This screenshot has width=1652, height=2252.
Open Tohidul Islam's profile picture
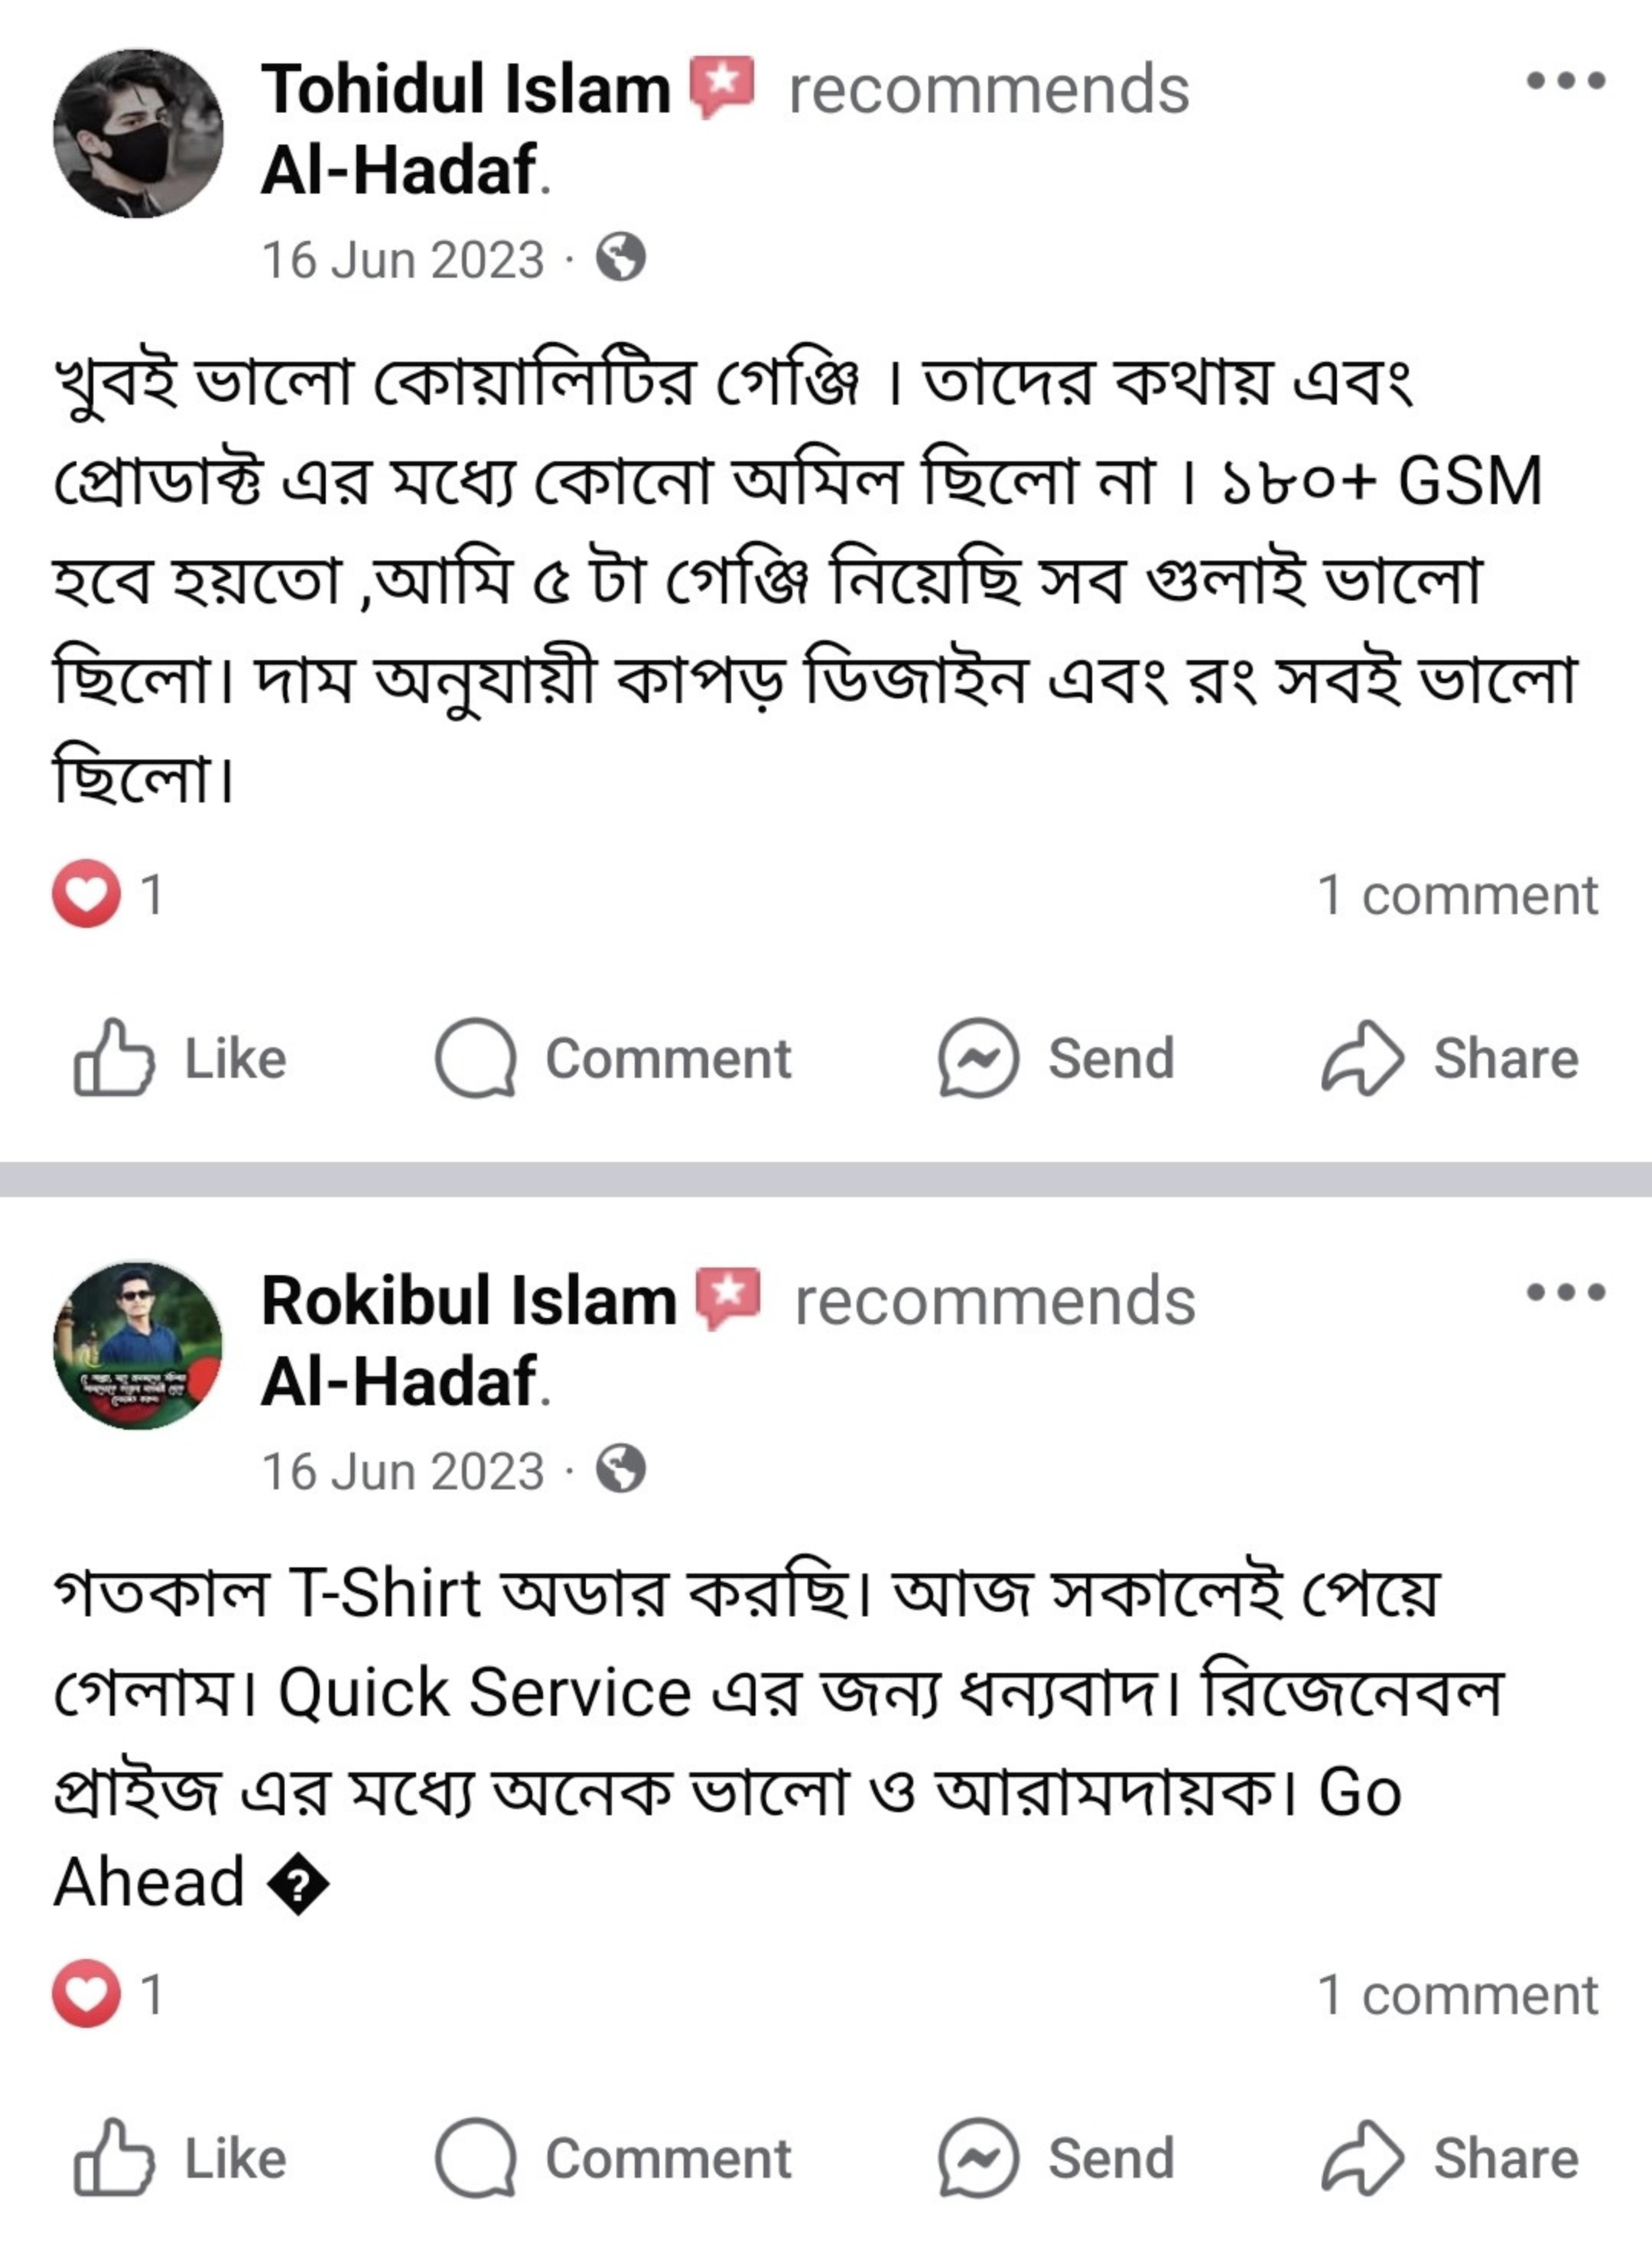pos(138,133)
